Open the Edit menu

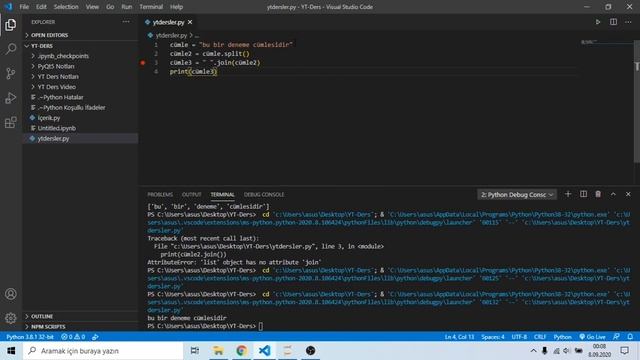[41, 7]
